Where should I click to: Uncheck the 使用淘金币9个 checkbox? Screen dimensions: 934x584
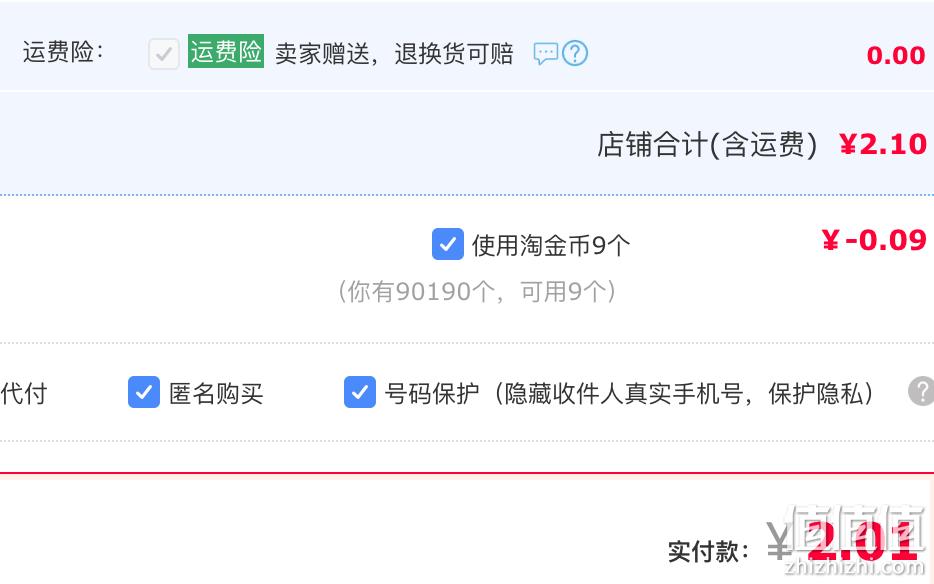pyautogui.click(x=448, y=244)
